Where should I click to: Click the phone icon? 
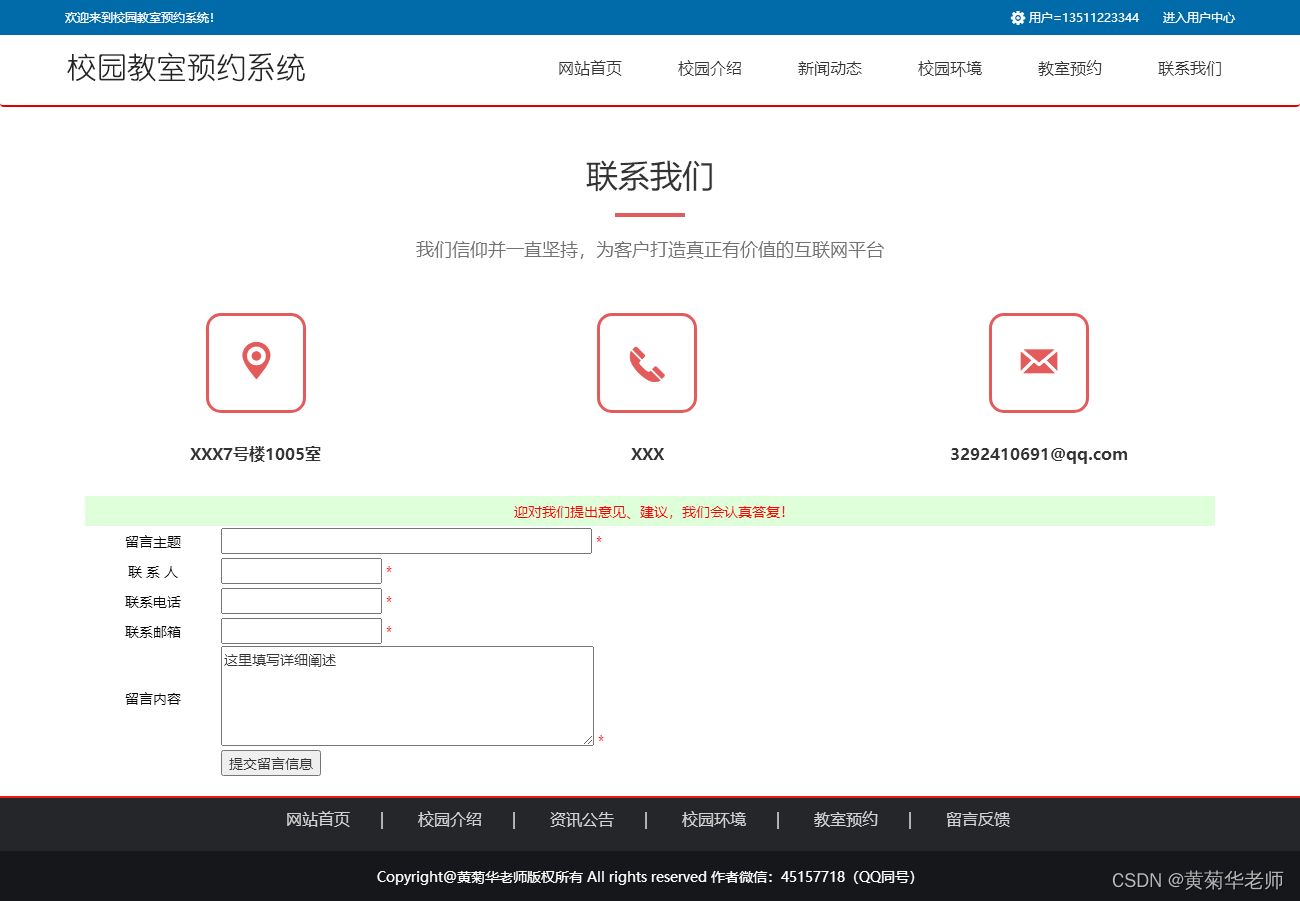647,363
